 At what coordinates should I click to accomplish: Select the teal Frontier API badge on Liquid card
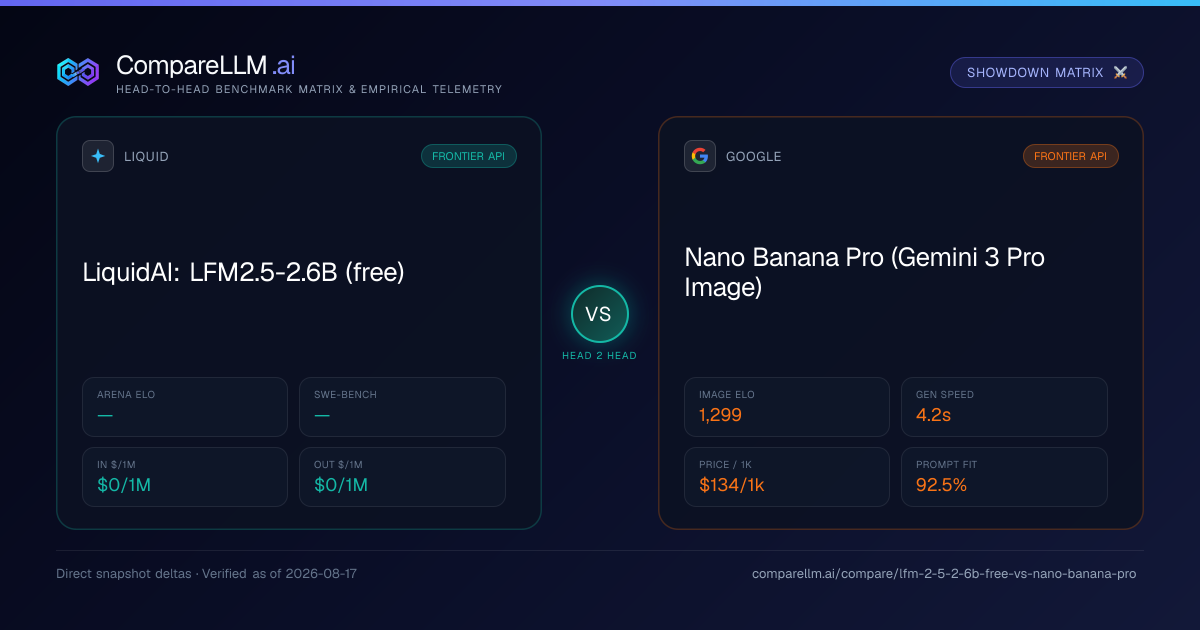pyautogui.click(x=469, y=156)
